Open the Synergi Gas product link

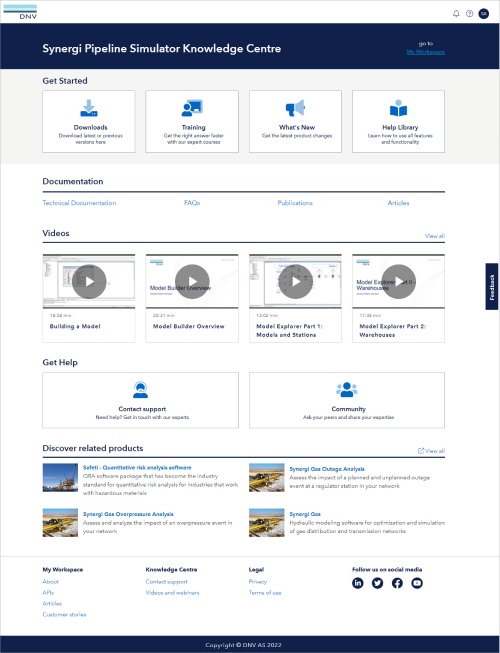tap(305, 514)
